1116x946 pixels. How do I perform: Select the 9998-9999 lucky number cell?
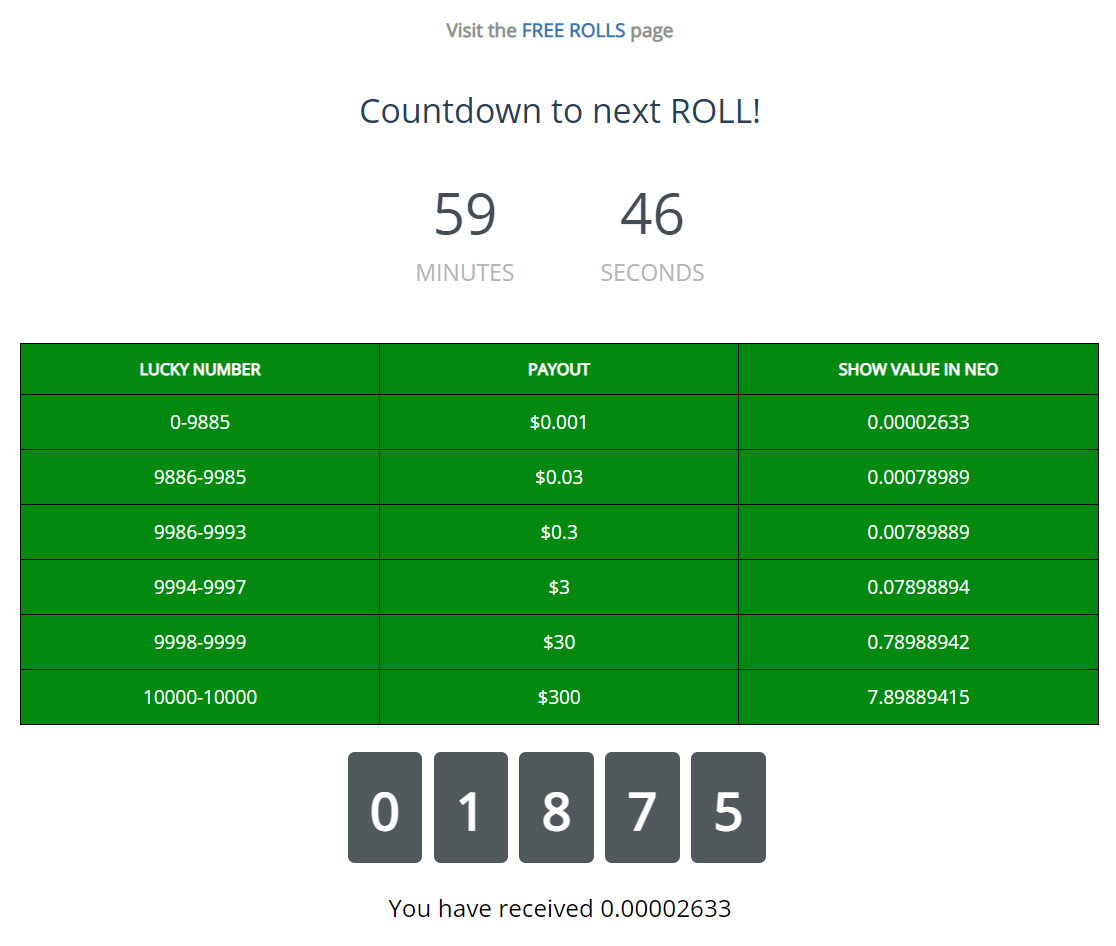[200, 642]
